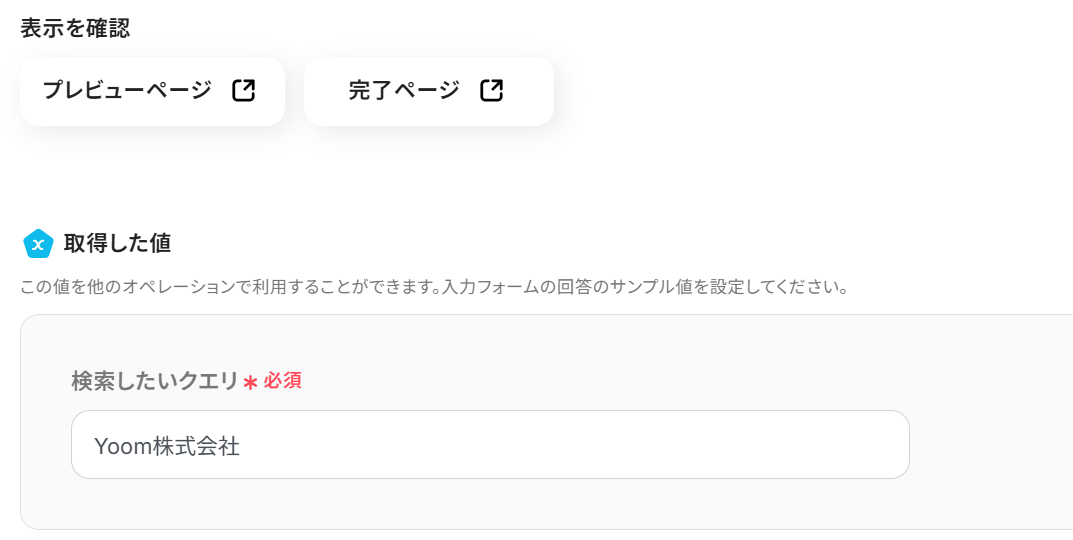The height and width of the screenshot is (540, 1073).
Task: Click the 表示を確認 heading
Action: click(75, 28)
